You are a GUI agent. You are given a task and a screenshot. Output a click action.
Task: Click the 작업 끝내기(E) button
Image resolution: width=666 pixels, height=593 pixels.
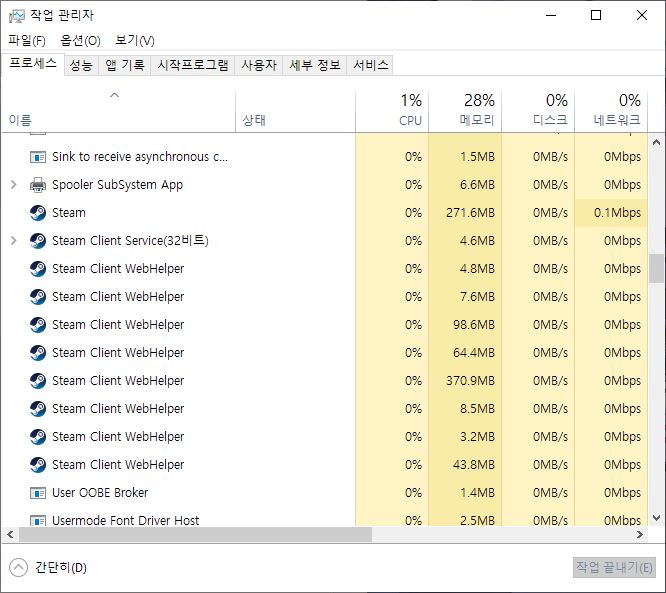click(x=614, y=568)
